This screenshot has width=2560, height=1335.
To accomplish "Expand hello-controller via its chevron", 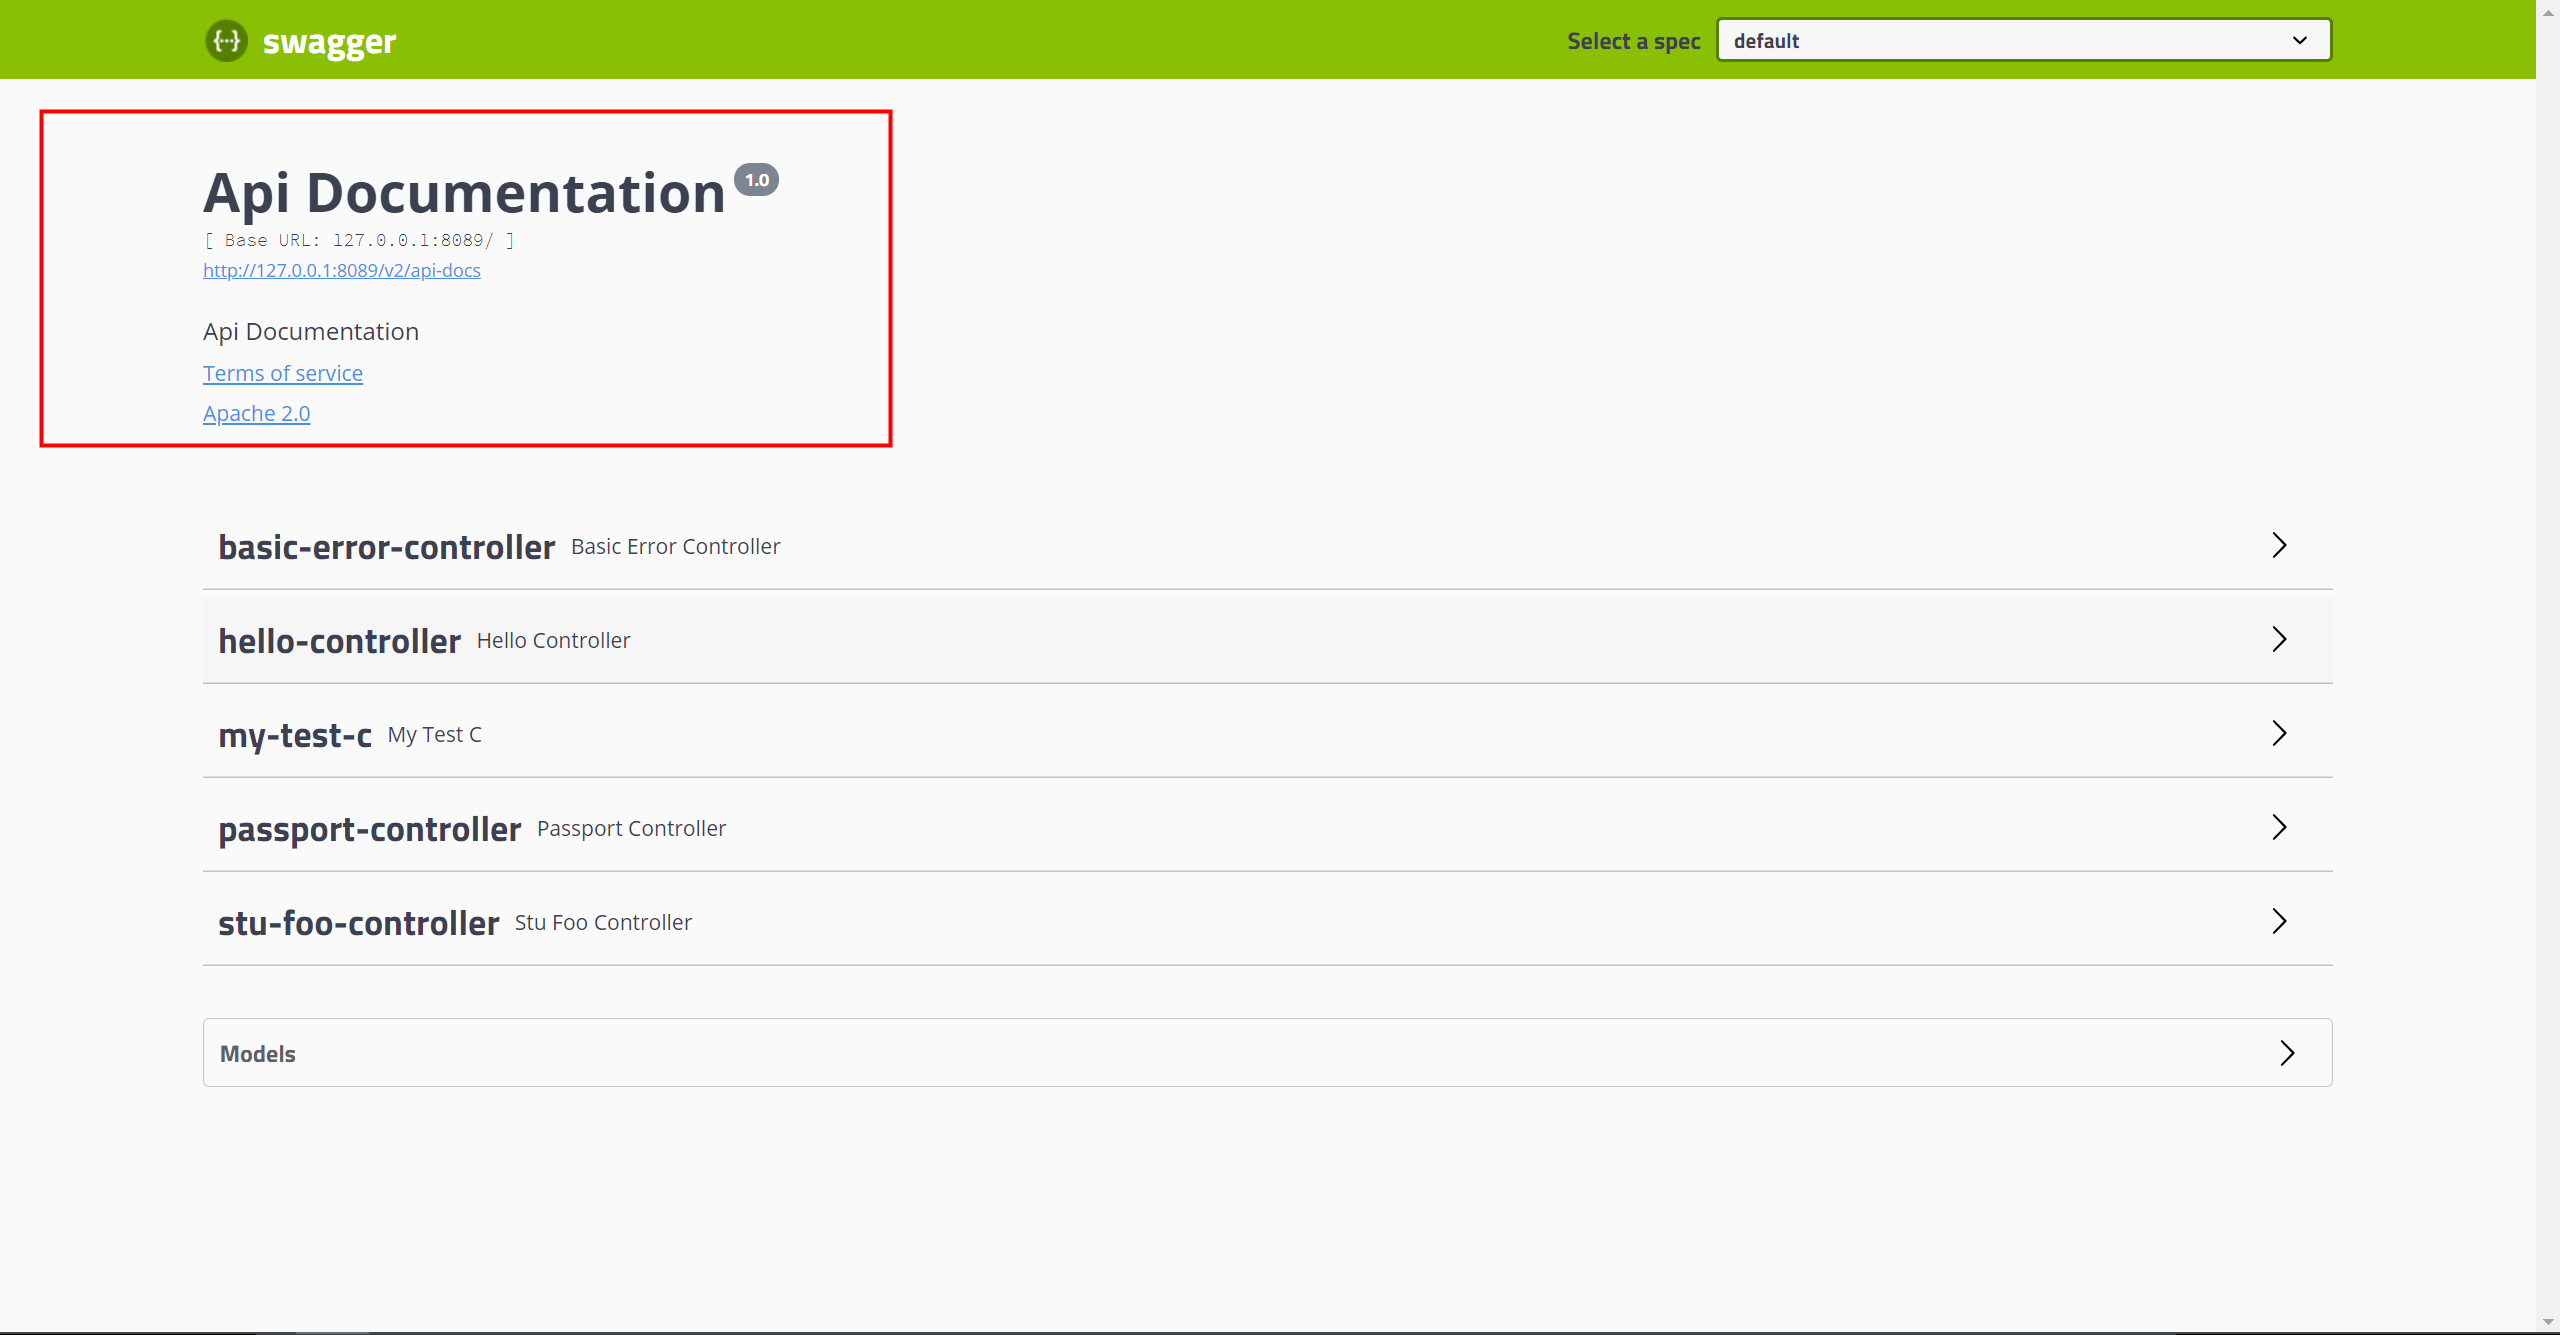I will point(2279,640).
